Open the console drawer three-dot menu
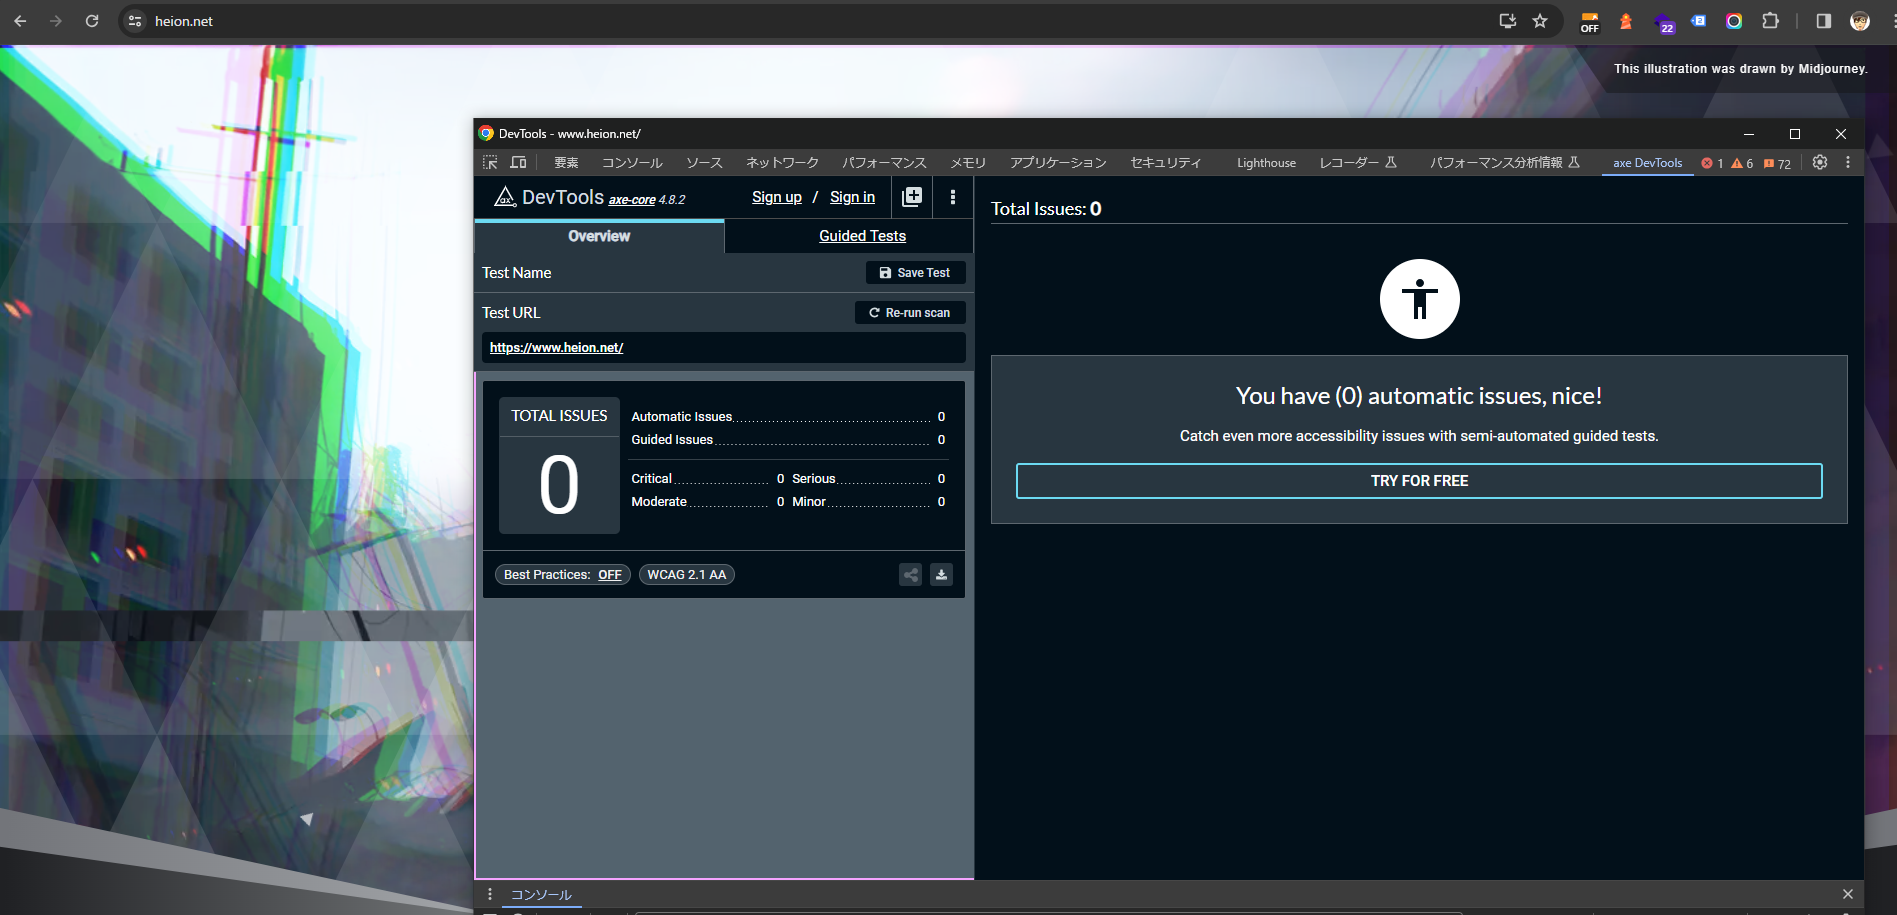The image size is (1897, 915). pyautogui.click(x=490, y=894)
